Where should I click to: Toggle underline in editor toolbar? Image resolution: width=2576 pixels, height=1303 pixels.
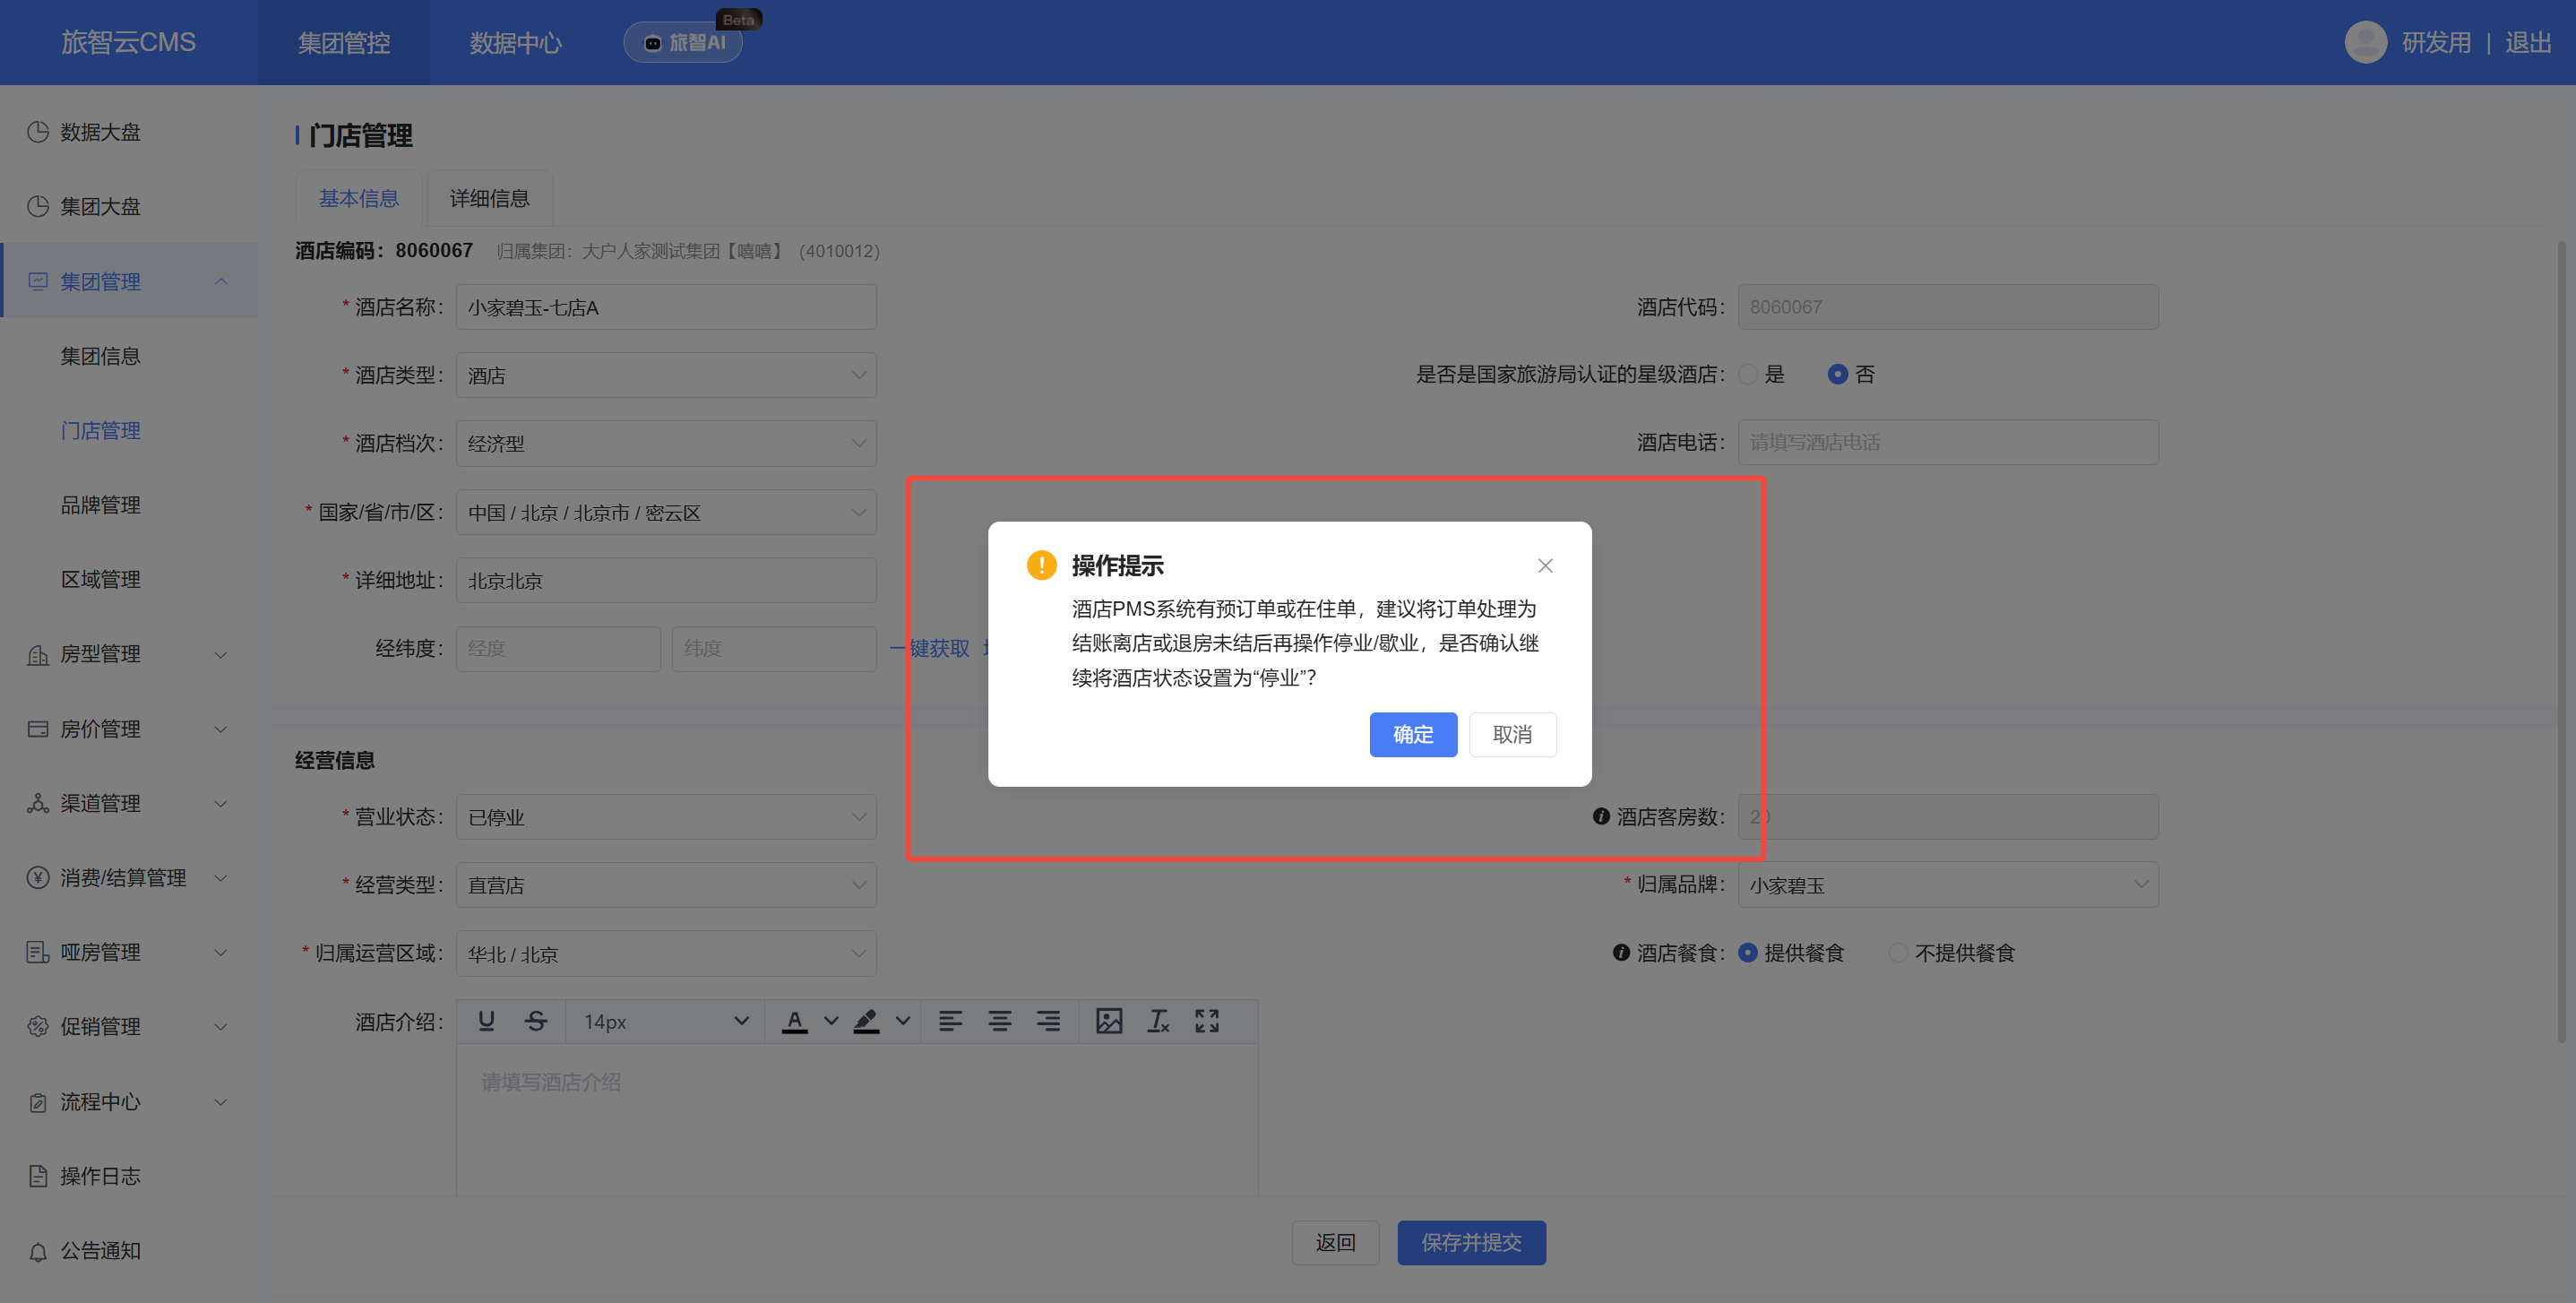(x=486, y=1021)
